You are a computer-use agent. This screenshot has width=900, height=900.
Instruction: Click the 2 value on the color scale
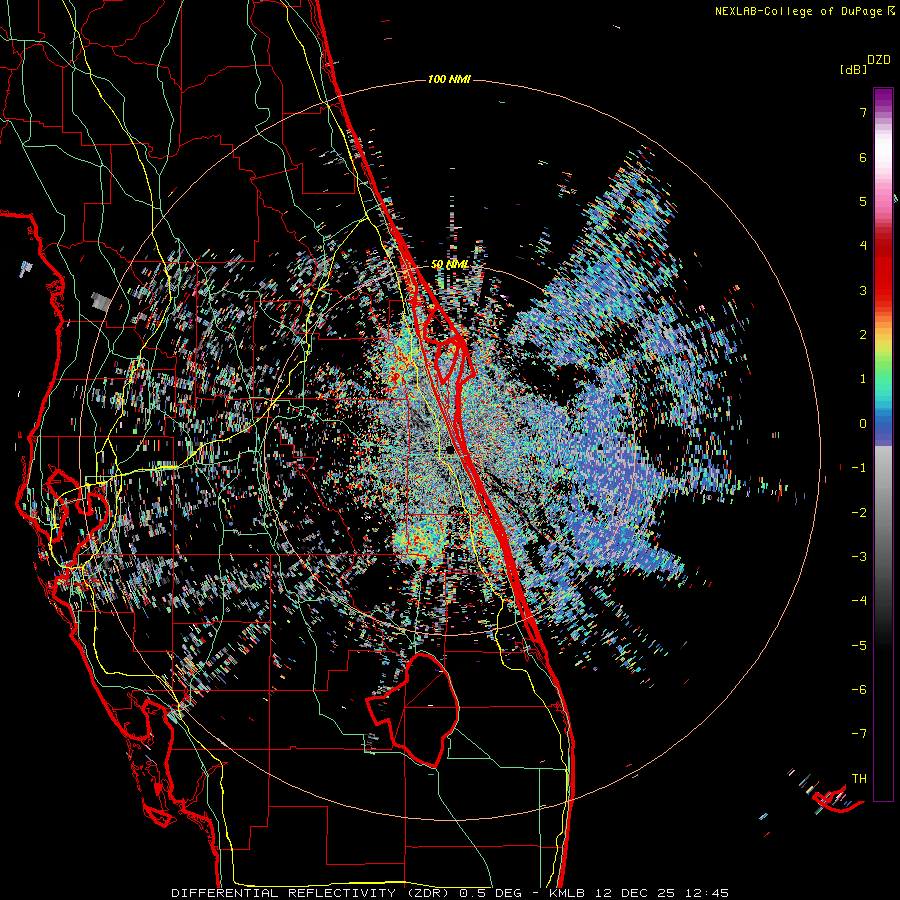click(863, 335)
